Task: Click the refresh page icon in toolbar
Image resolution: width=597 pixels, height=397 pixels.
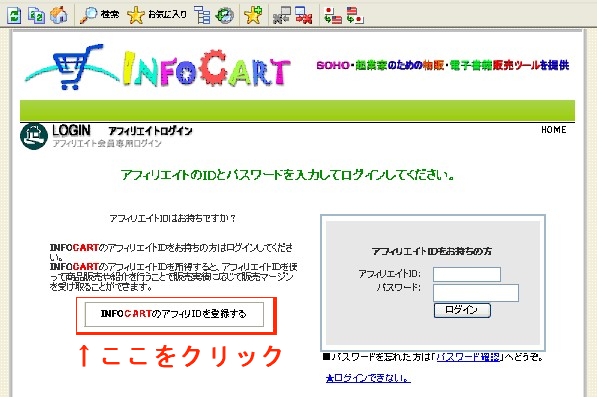Action: (14, 15)
